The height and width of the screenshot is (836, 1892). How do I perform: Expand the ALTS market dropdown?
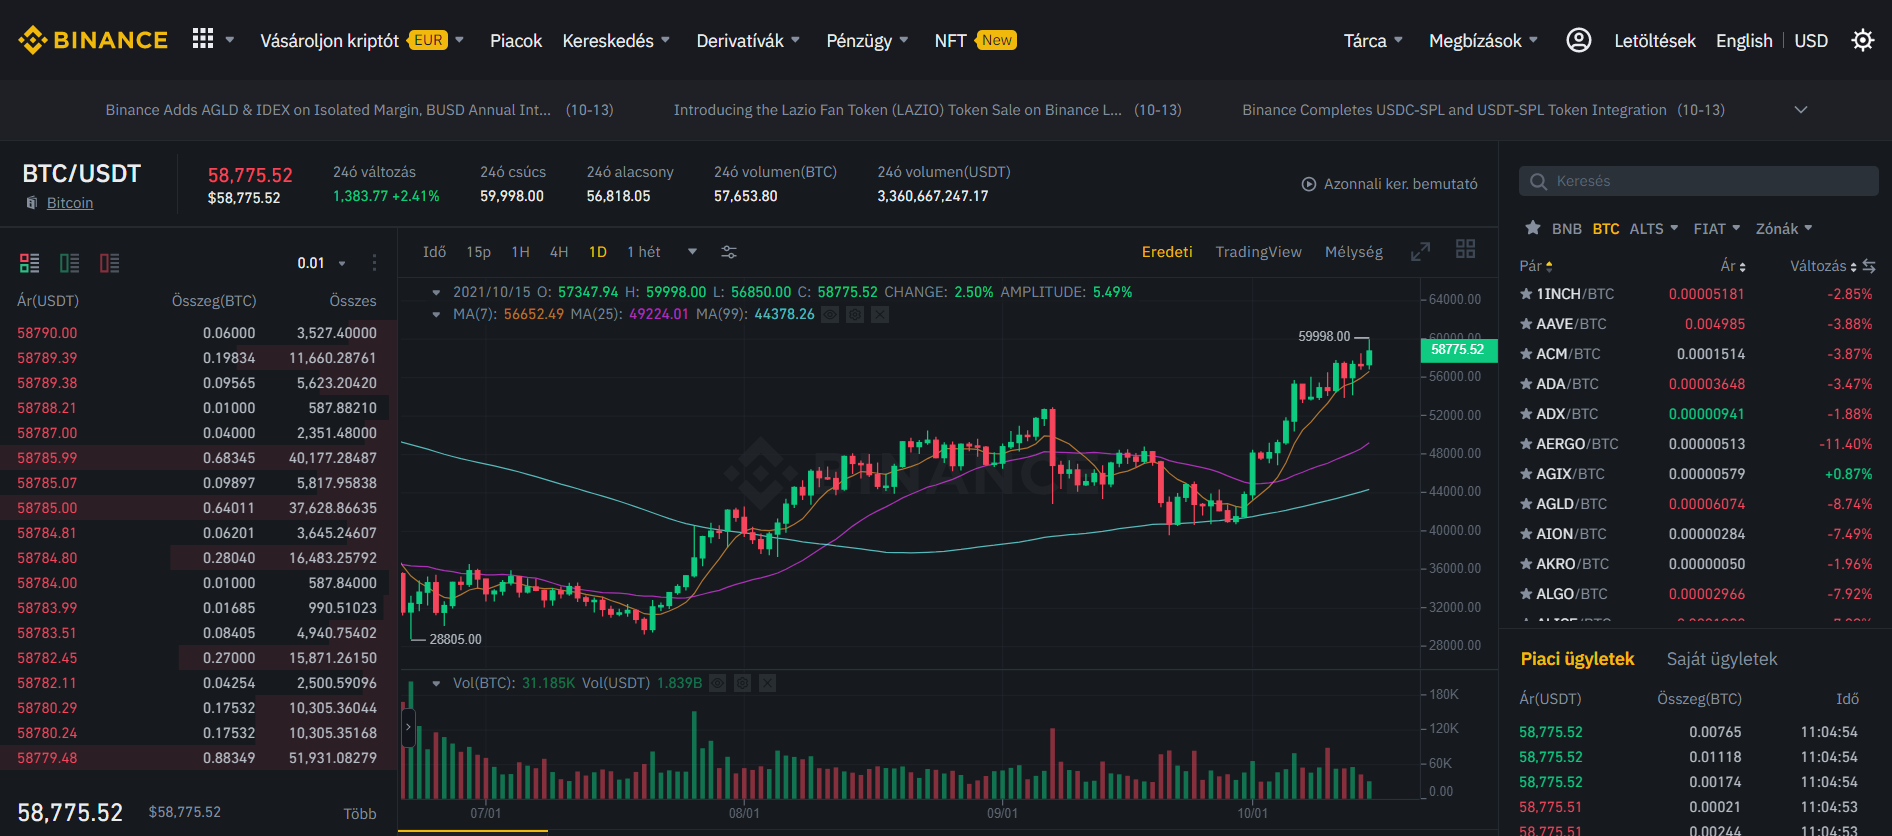click(1654, 229)
